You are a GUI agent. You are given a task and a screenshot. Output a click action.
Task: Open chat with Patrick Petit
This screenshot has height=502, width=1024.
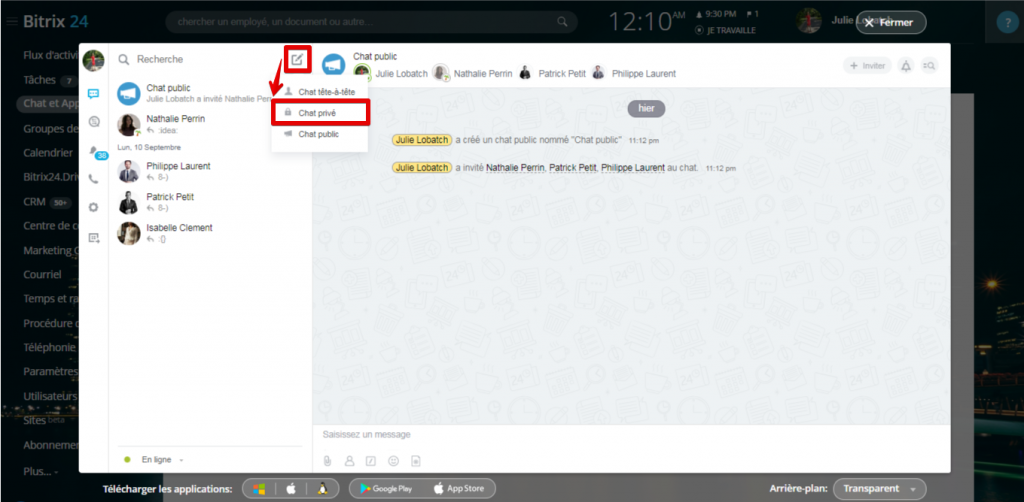click(x=209, y=202)
